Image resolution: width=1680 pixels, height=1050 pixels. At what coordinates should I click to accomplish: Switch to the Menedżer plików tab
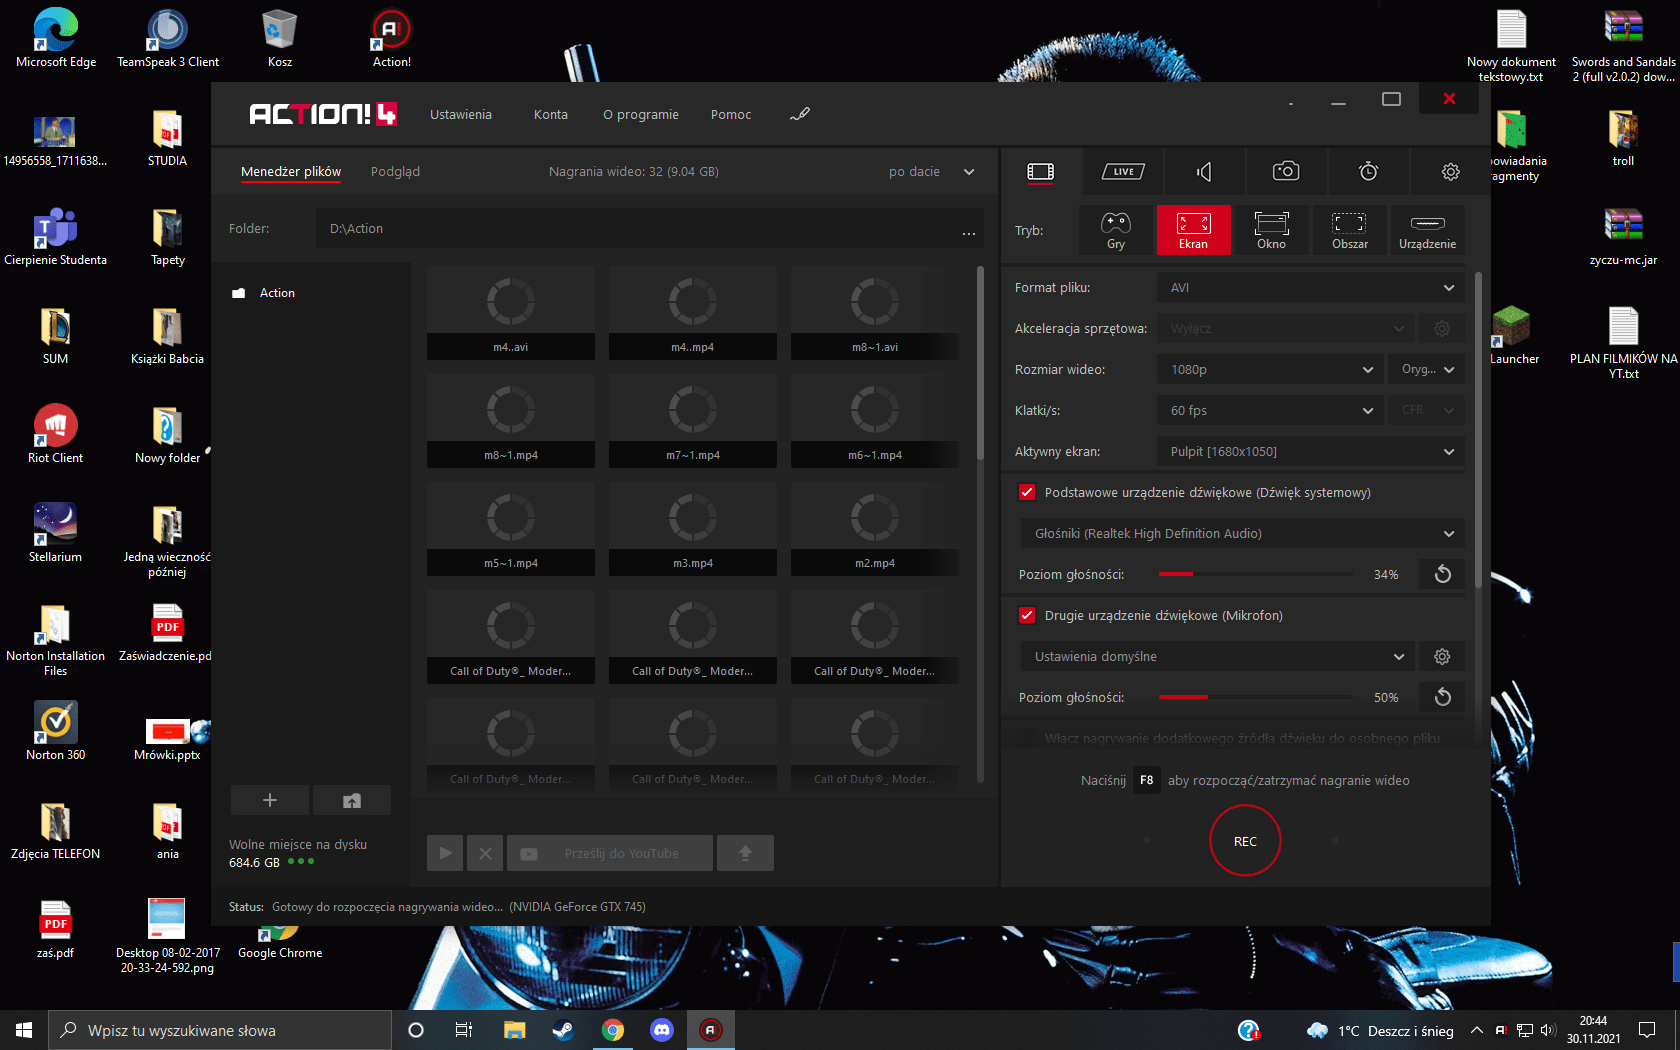pyautogui.click(x=291, y=172)
